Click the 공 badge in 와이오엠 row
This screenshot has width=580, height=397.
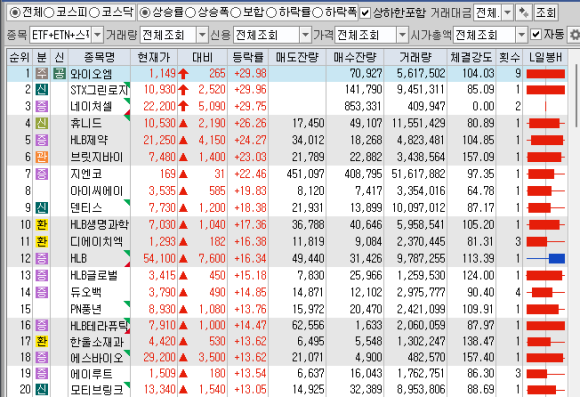coord(59,73)
